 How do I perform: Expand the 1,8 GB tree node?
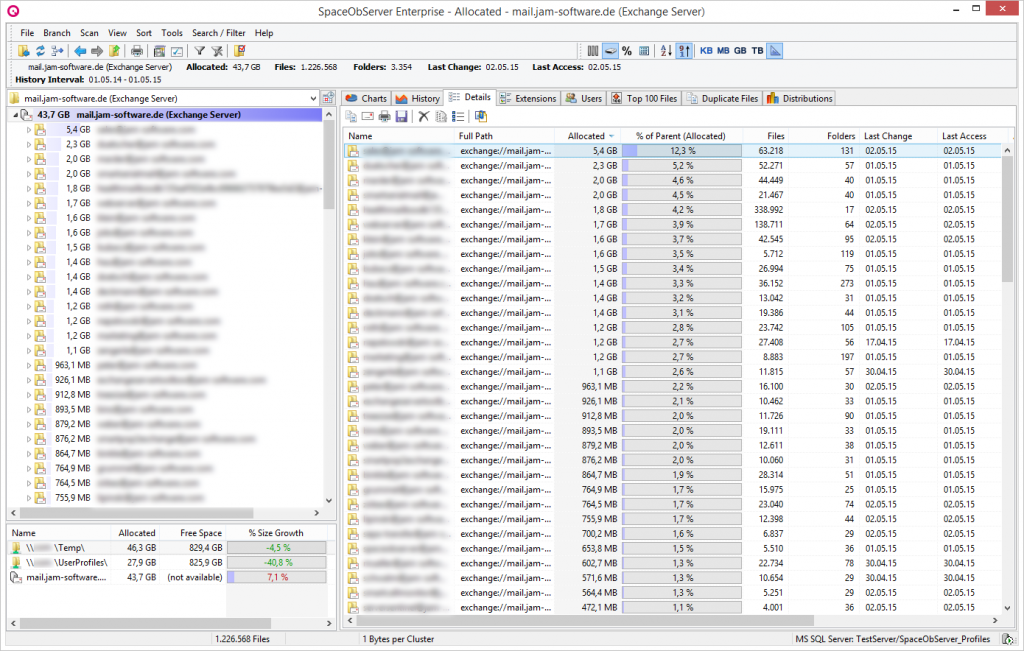(x=29, y=189)
